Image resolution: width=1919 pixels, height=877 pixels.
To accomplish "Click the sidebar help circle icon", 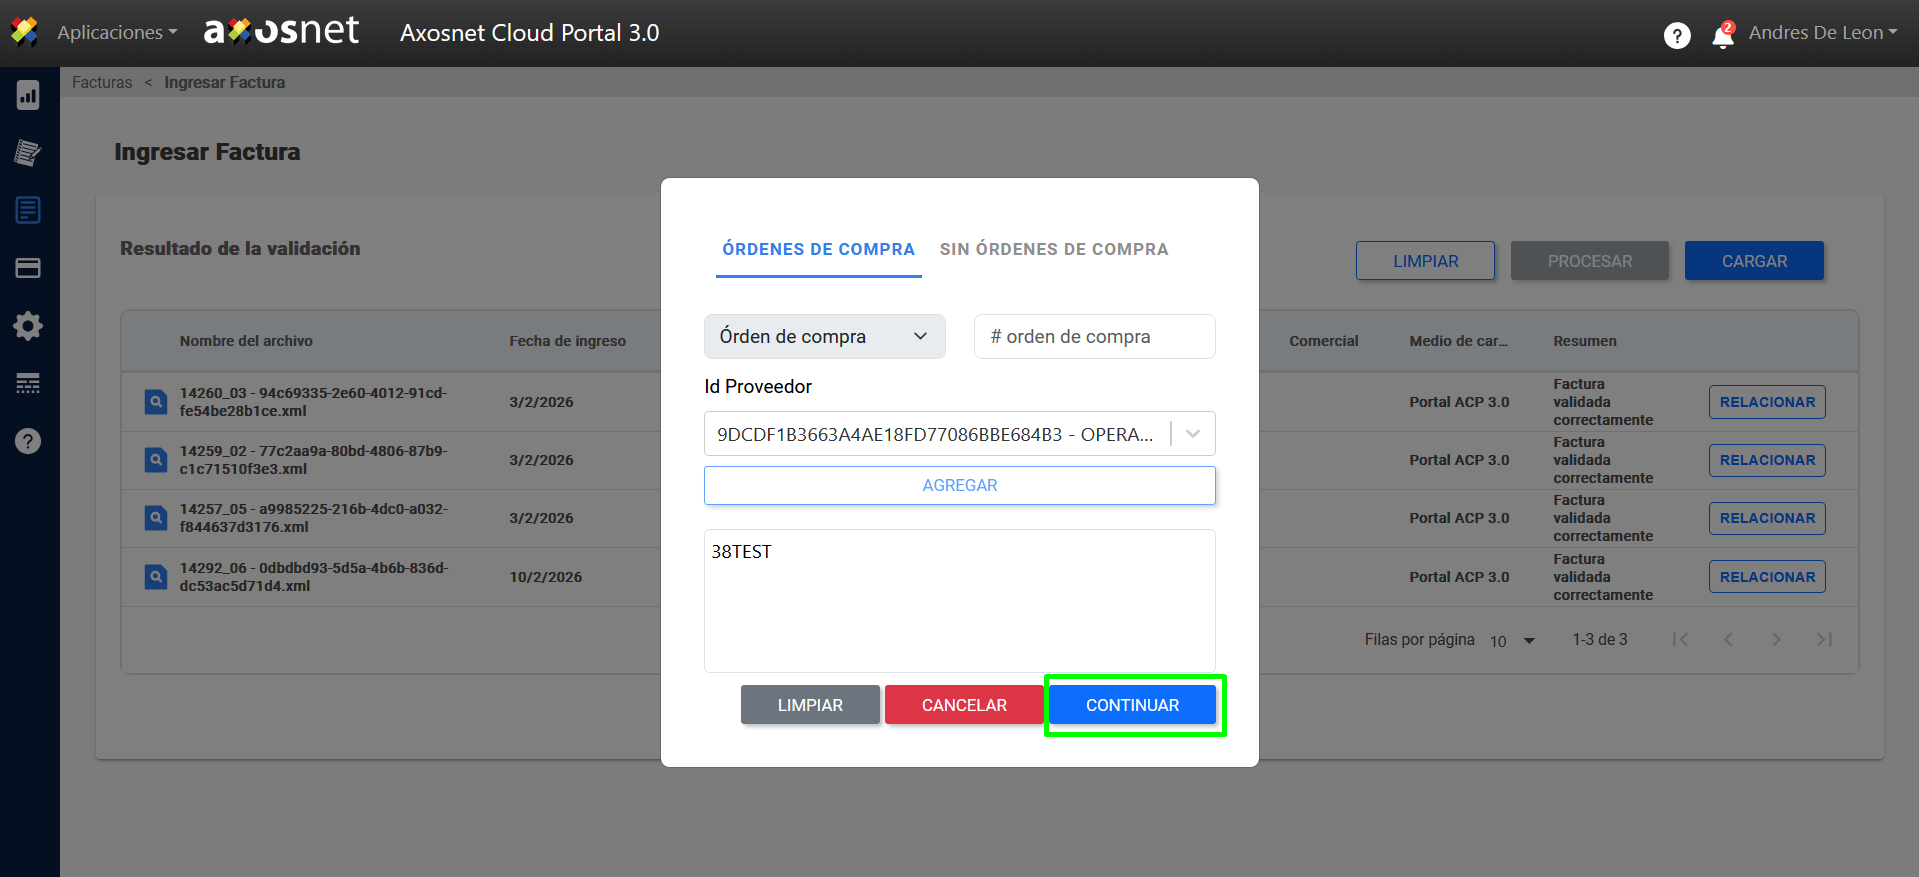I will pos(28,441).
